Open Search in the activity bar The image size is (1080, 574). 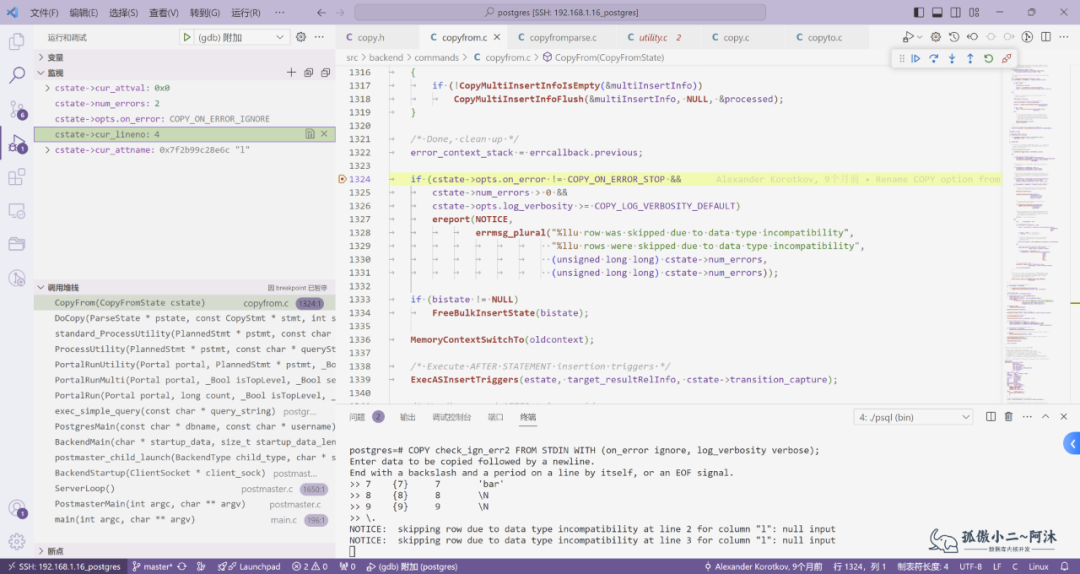click(x=17, y=75)
